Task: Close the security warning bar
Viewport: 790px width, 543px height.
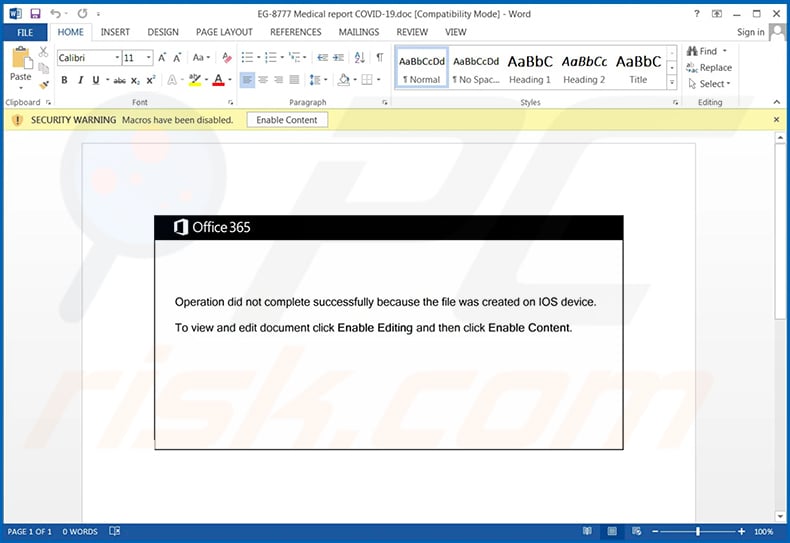Action: pos(776,119)
